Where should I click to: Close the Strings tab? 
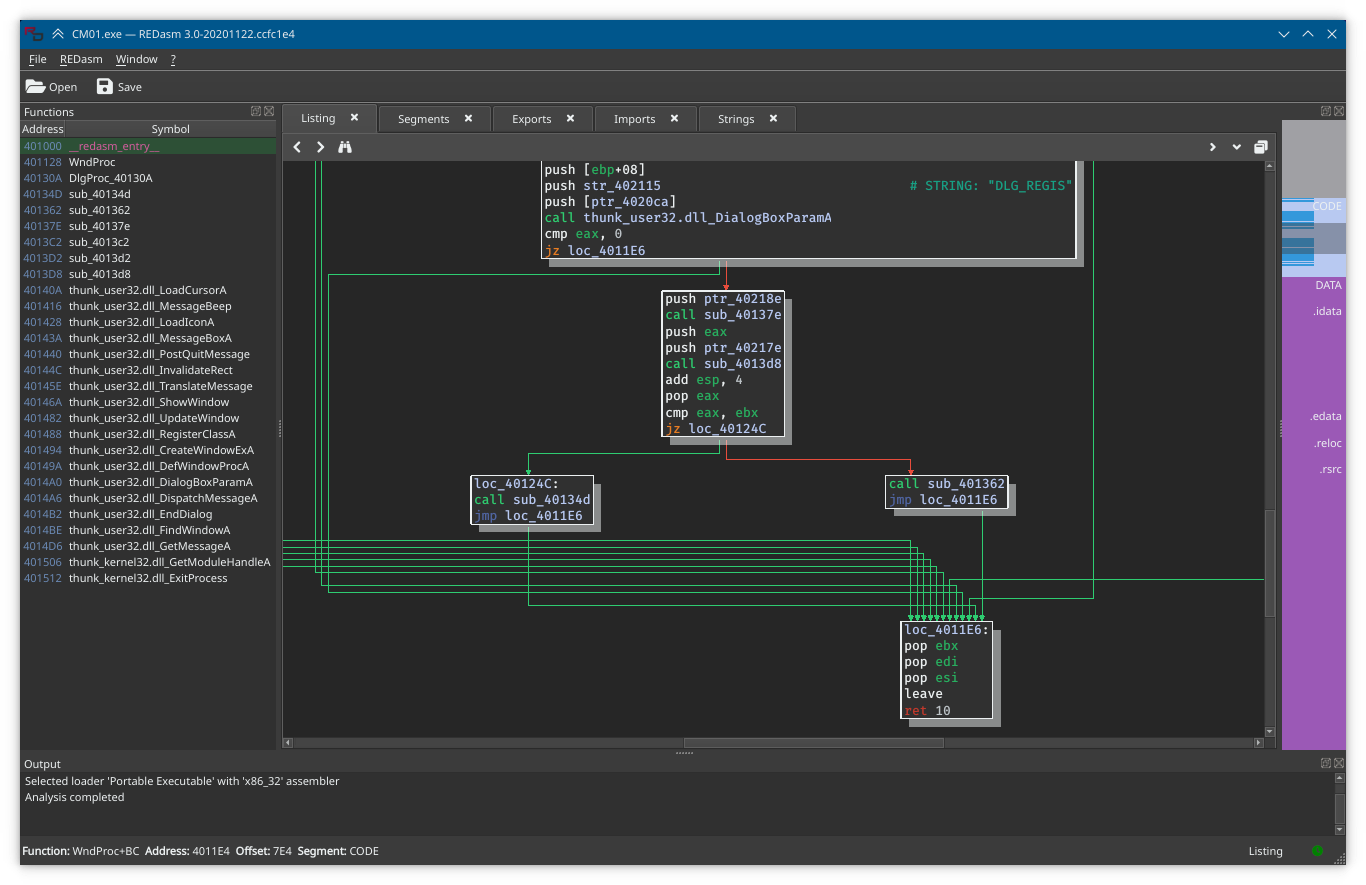point(773,118)
